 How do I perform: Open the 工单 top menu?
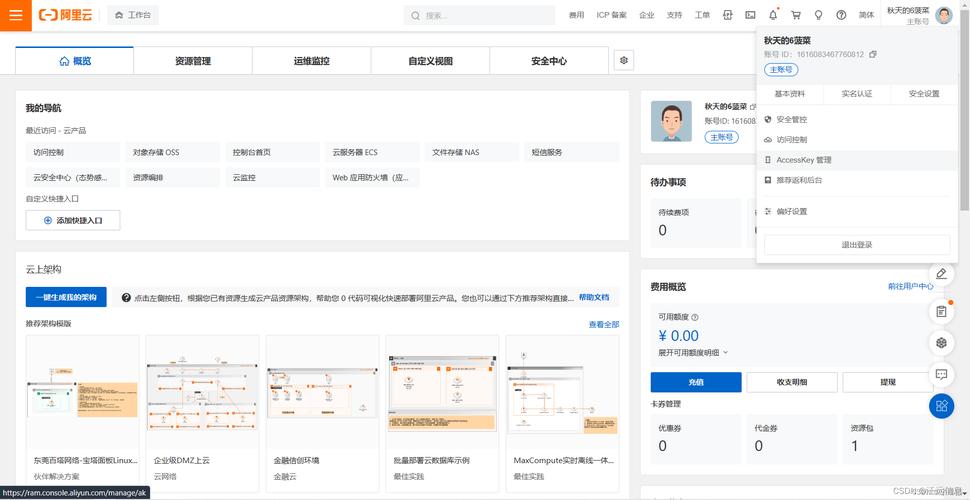[x=702, y=15]
